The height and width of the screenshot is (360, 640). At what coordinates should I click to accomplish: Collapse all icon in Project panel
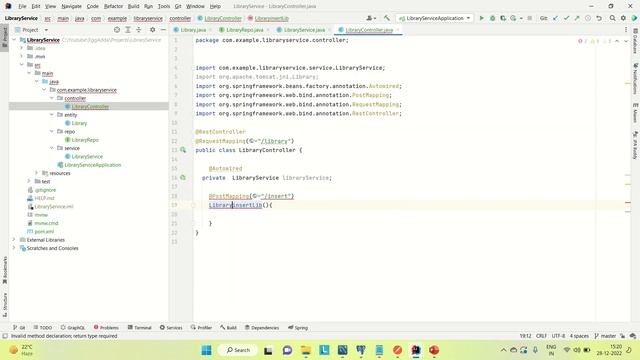click(x=139, y=30)
